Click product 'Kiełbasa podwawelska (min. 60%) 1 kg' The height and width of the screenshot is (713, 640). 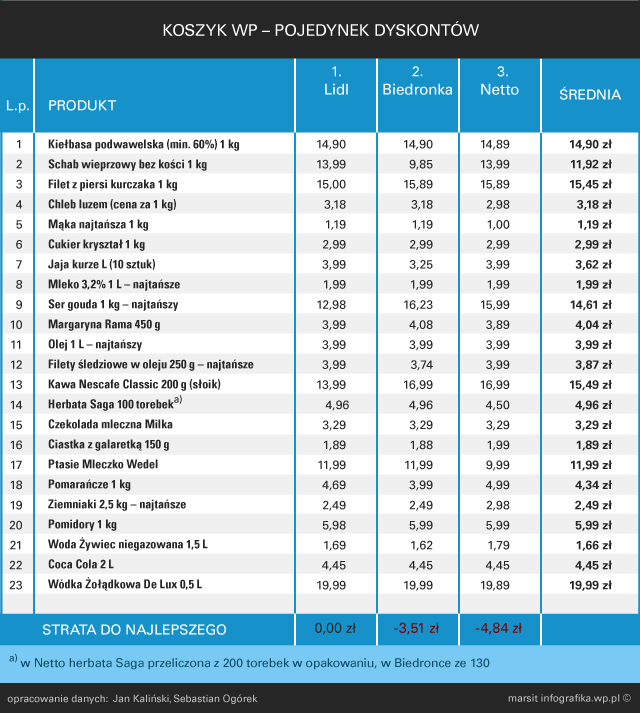point(144,144)
